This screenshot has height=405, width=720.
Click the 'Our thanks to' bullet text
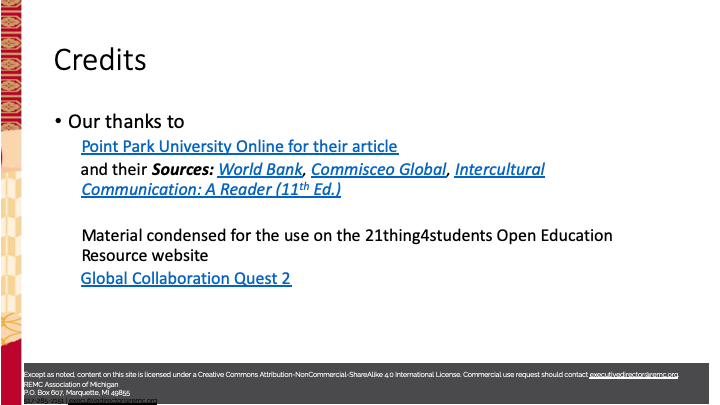tap(126, 122)
